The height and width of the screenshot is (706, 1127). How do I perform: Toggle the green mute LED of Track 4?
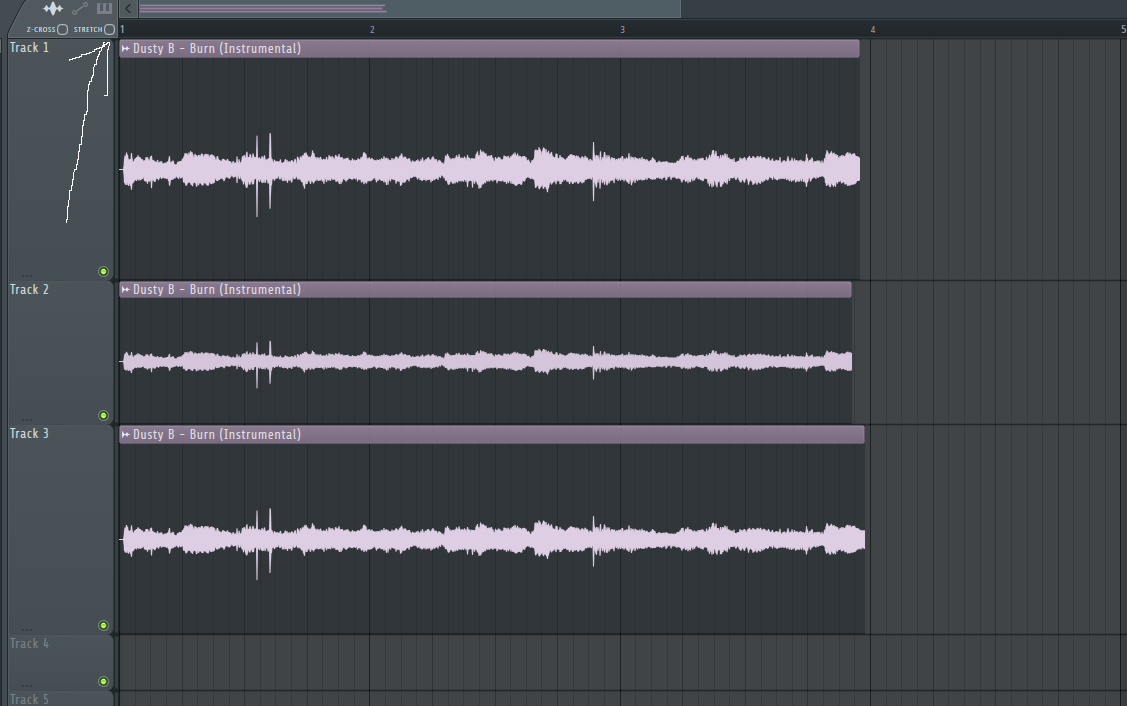(x=104, y=682)
